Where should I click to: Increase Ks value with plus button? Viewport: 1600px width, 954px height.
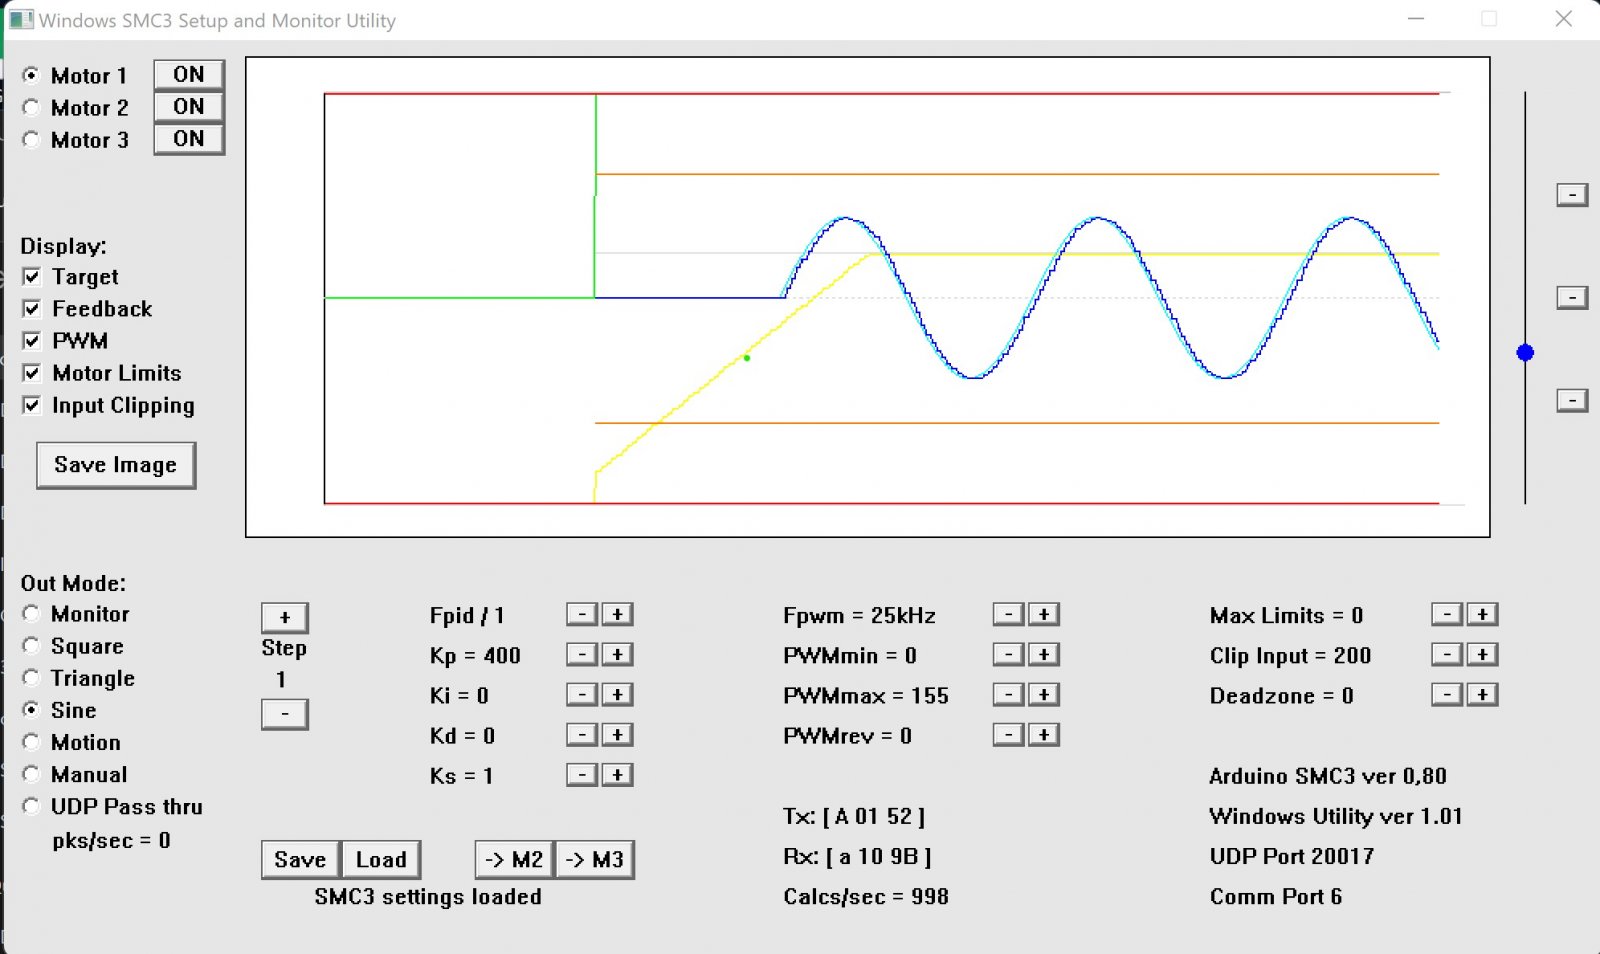point(618,775)
